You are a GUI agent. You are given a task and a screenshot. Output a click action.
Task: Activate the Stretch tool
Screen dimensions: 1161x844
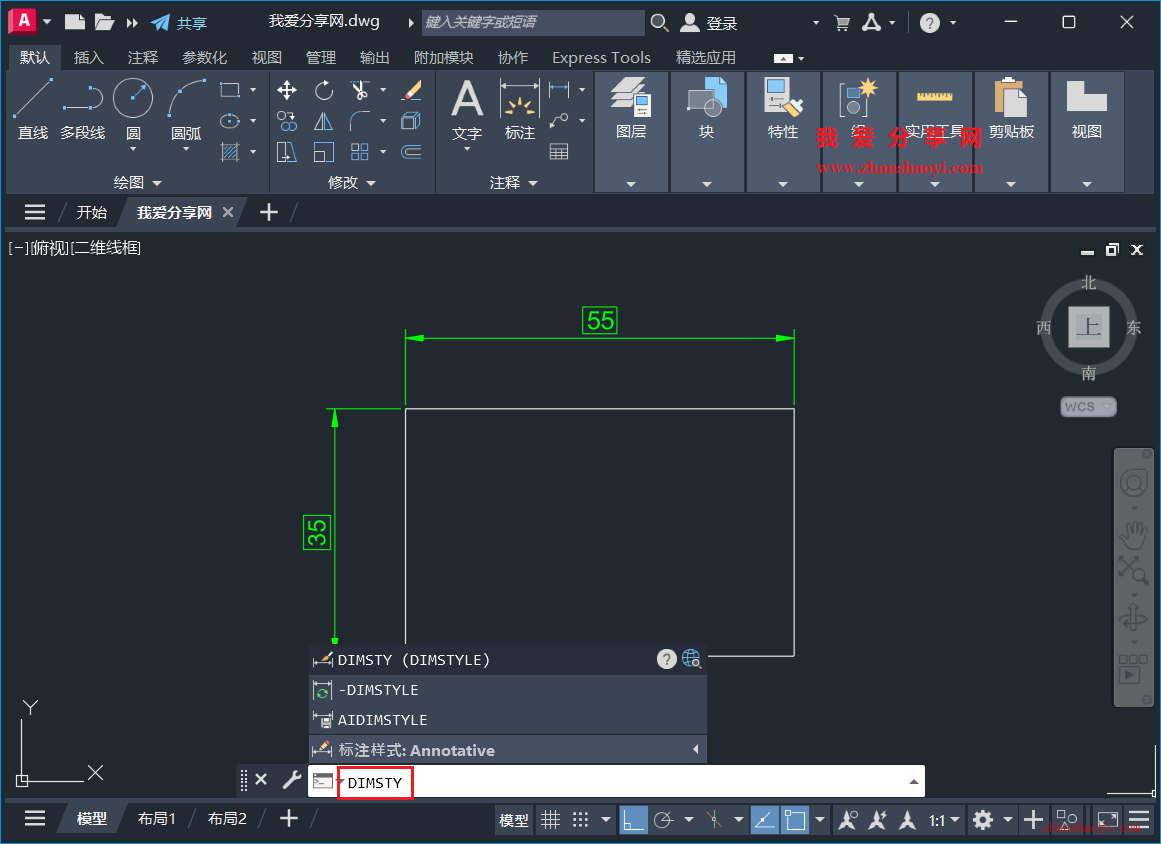point(287,152)
